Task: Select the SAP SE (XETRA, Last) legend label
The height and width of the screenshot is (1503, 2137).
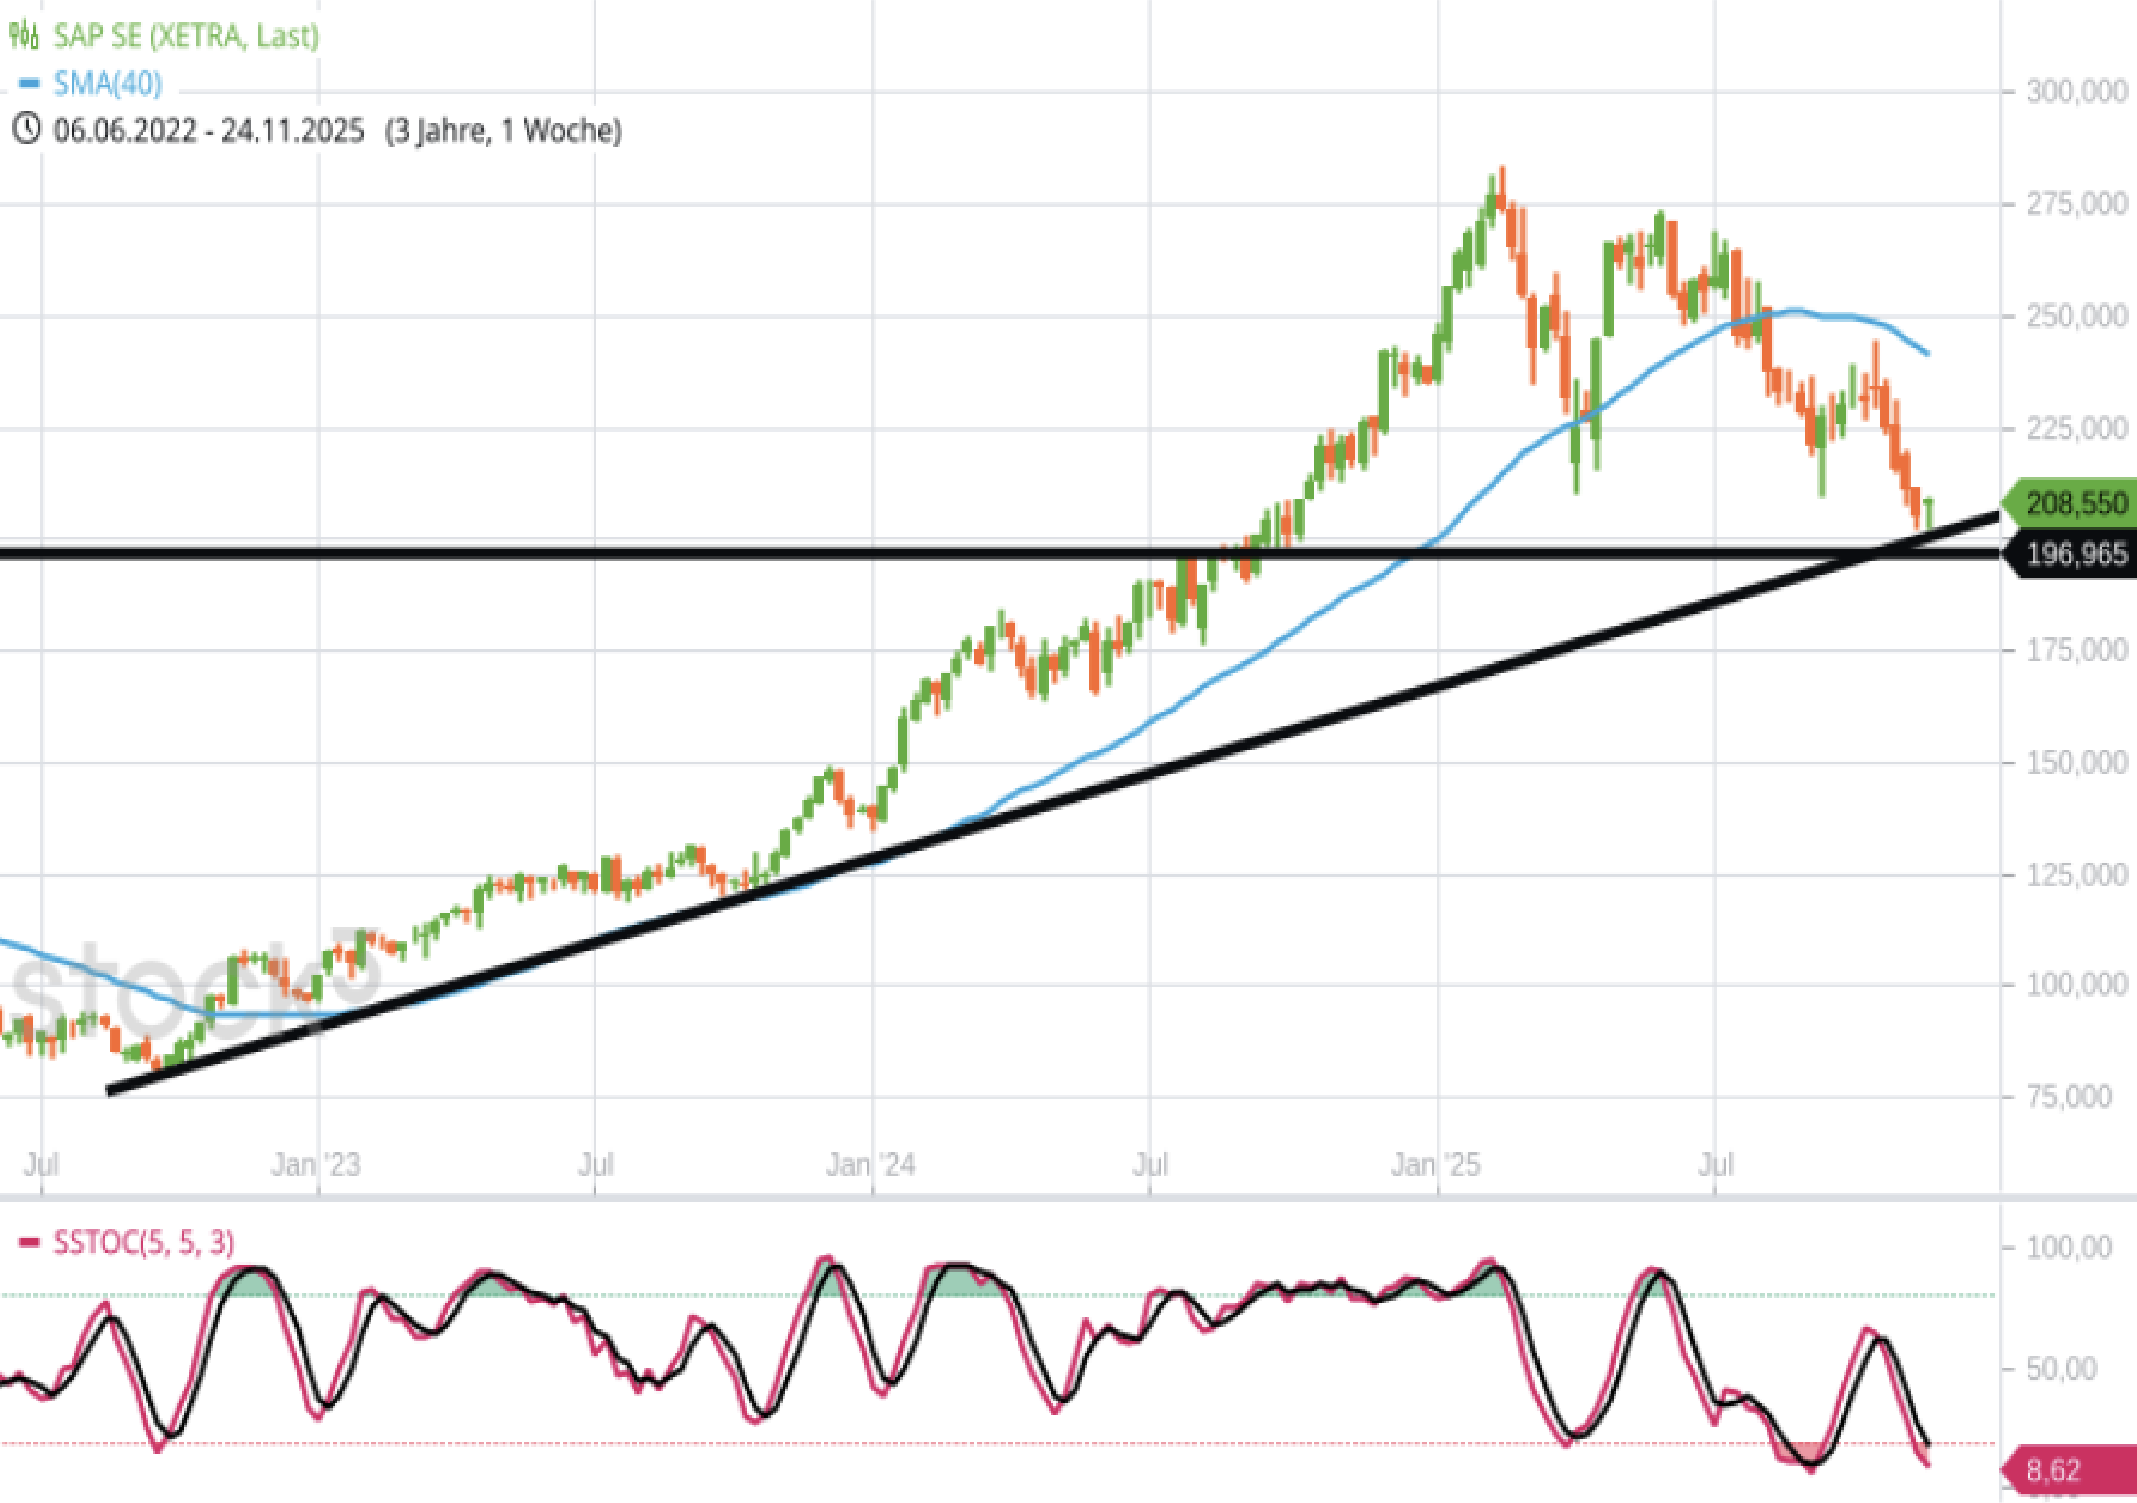Action: 186,36
